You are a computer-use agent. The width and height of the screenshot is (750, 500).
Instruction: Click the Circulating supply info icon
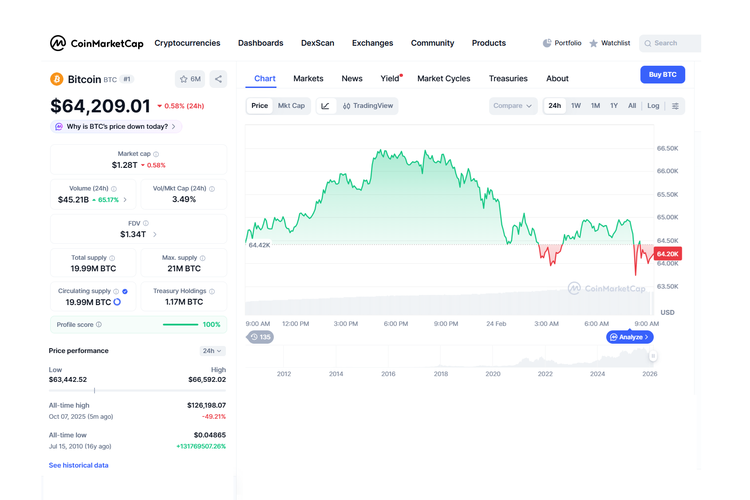pyautogui.click(x=116, y=291)
